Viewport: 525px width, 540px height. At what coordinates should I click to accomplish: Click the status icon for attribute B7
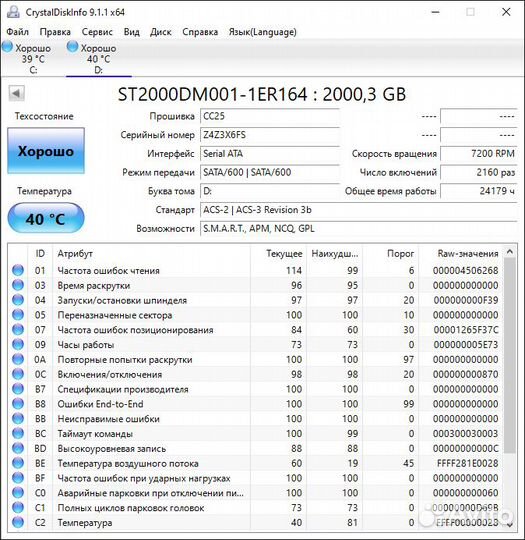click(x=18, y=389)
